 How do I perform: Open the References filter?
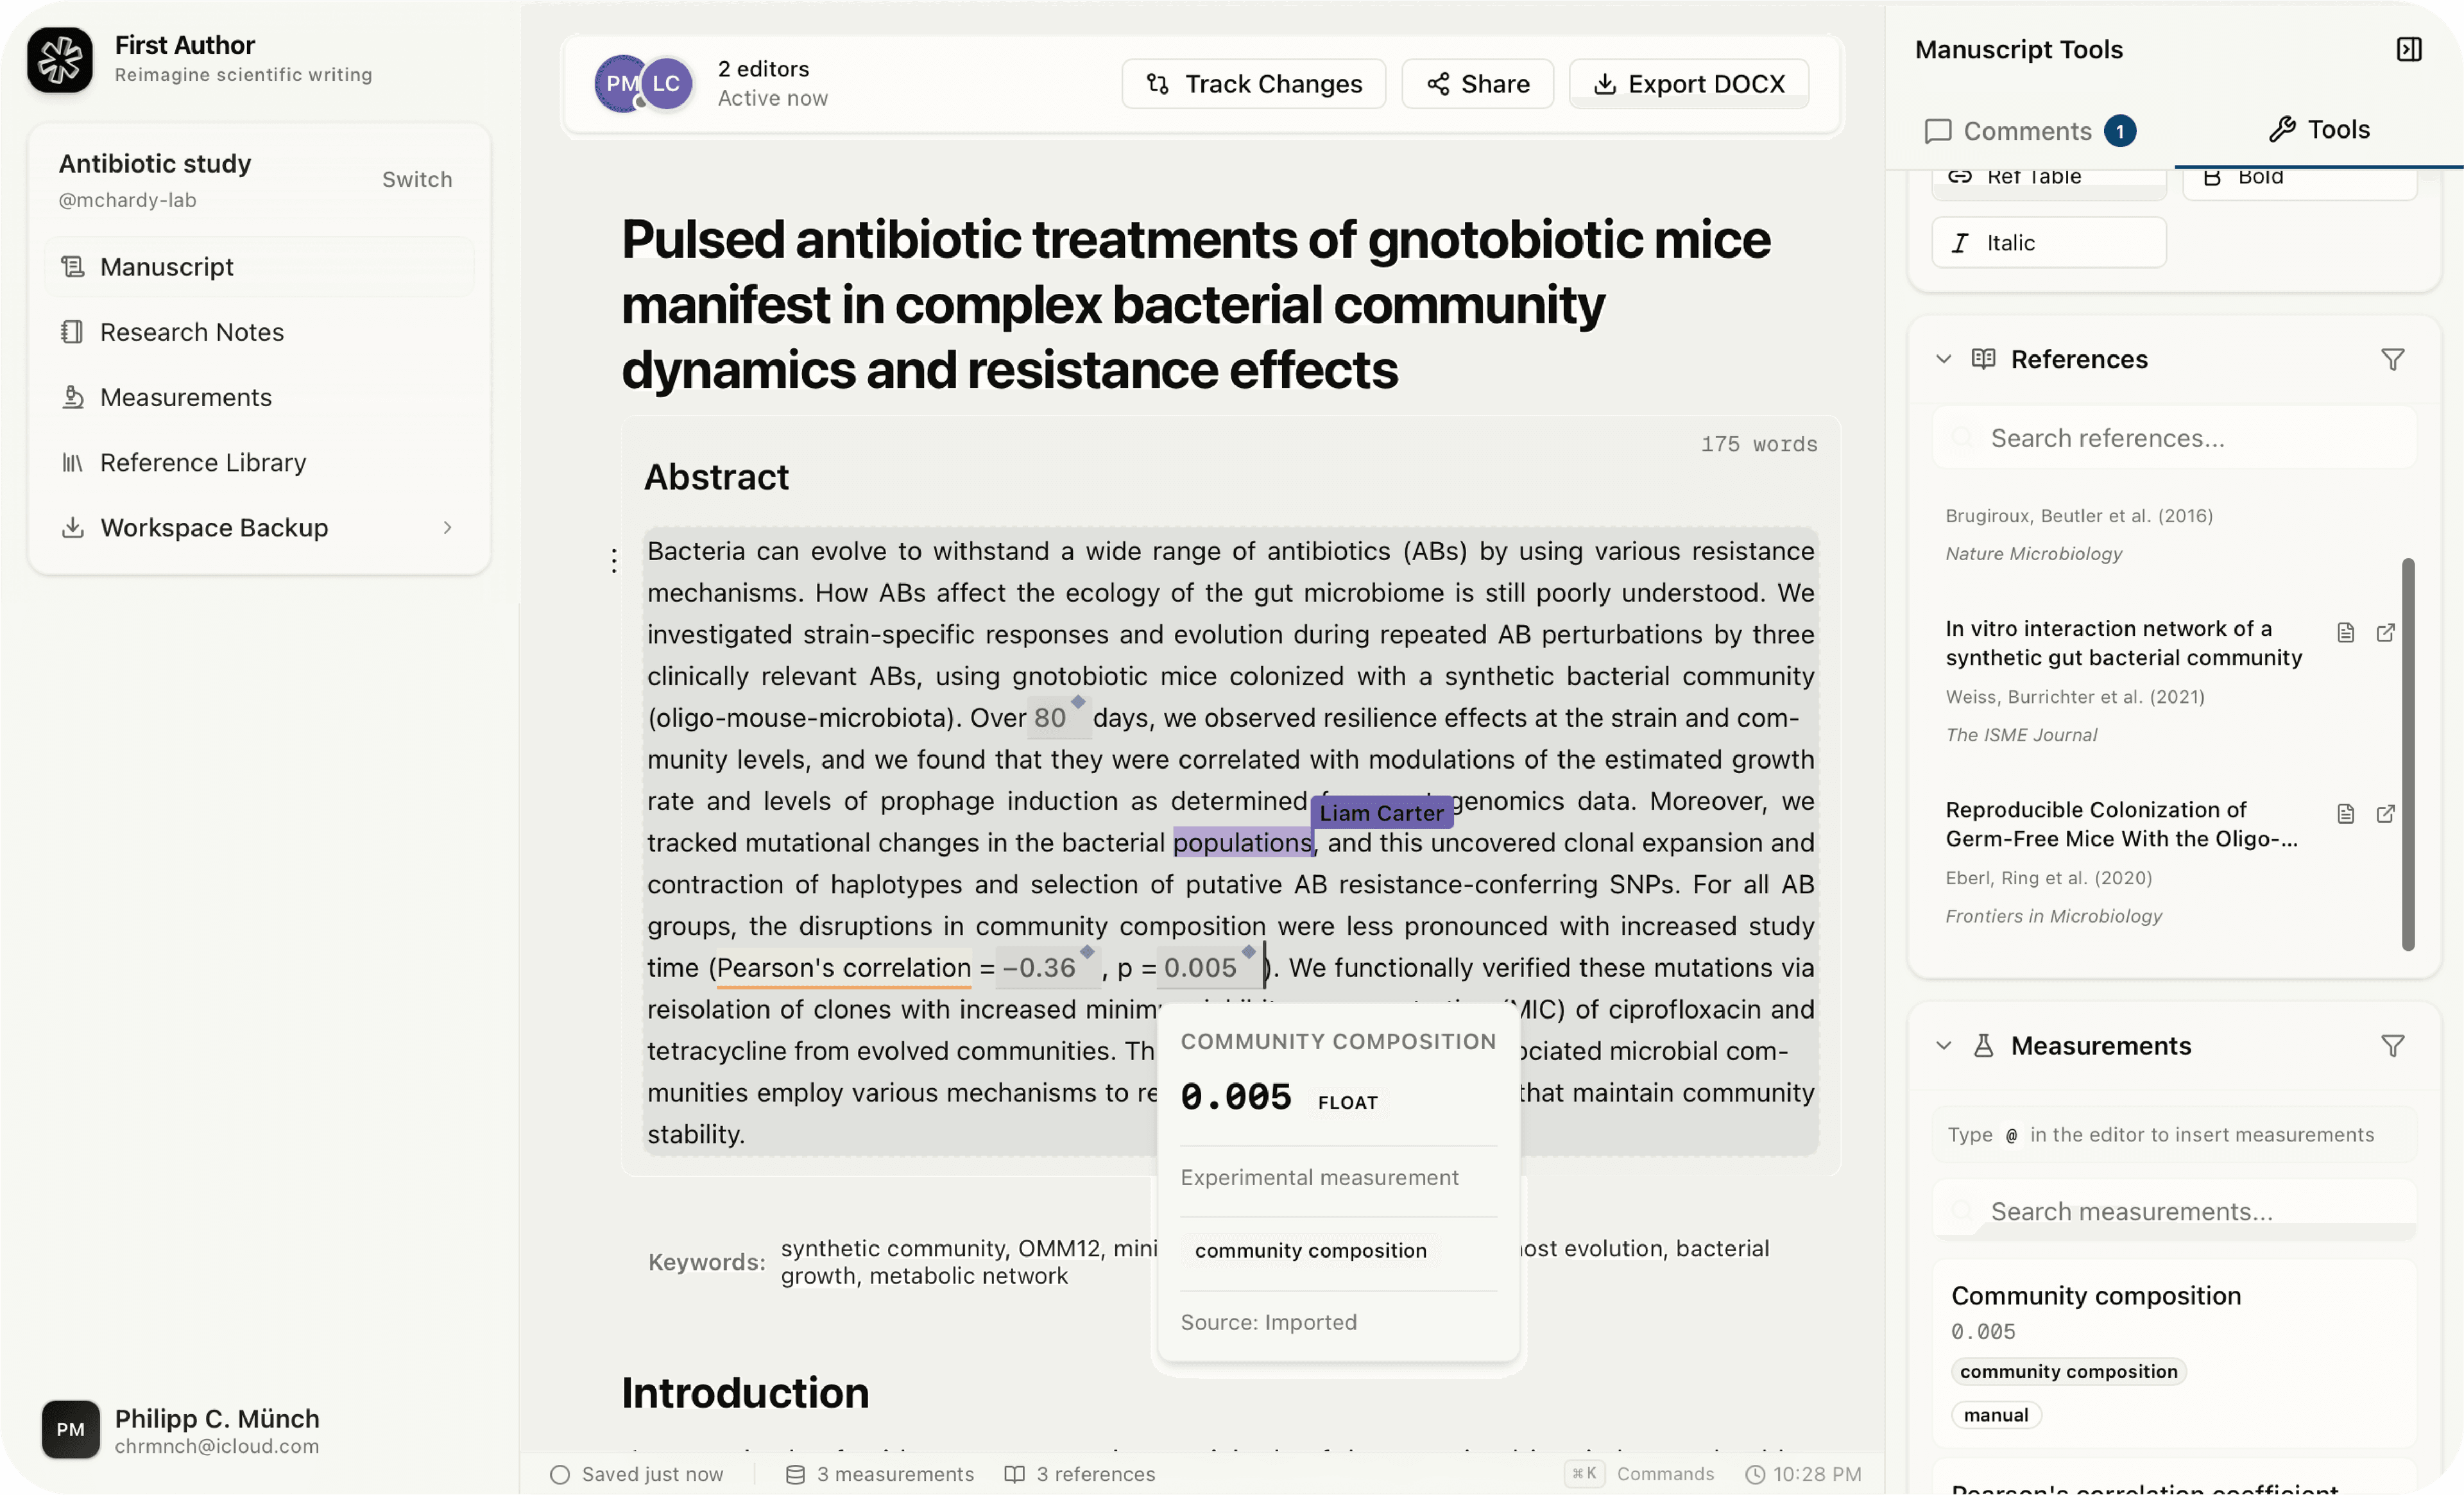point(2393,358)
